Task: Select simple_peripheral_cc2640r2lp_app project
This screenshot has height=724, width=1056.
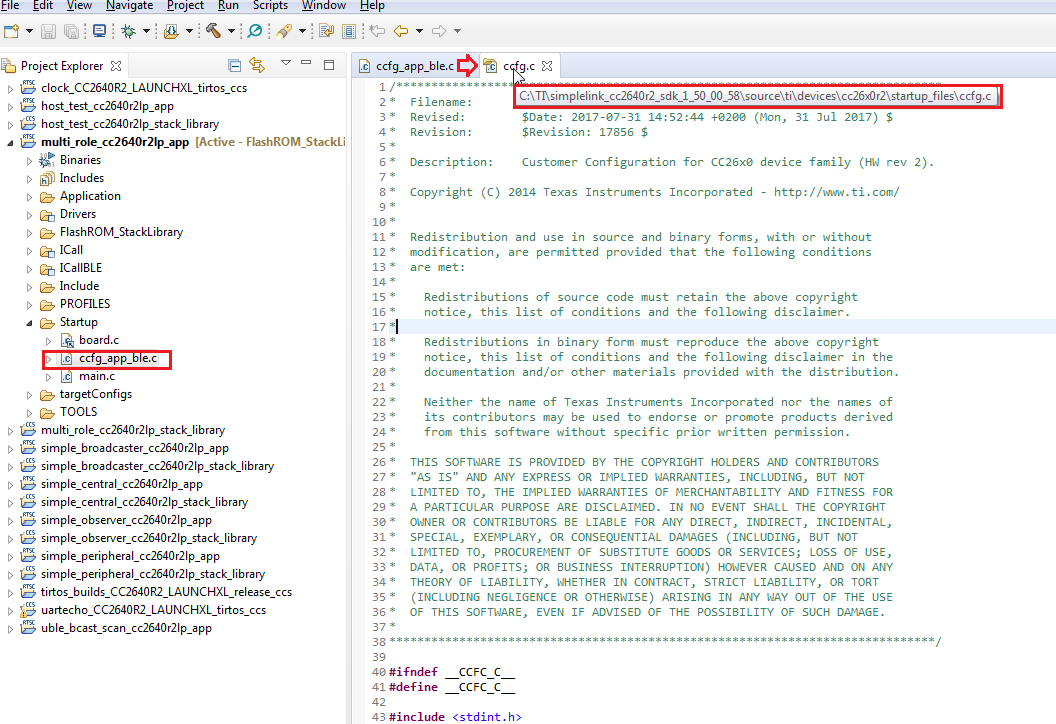Action: pyautogui.click(x=130, y=556)
